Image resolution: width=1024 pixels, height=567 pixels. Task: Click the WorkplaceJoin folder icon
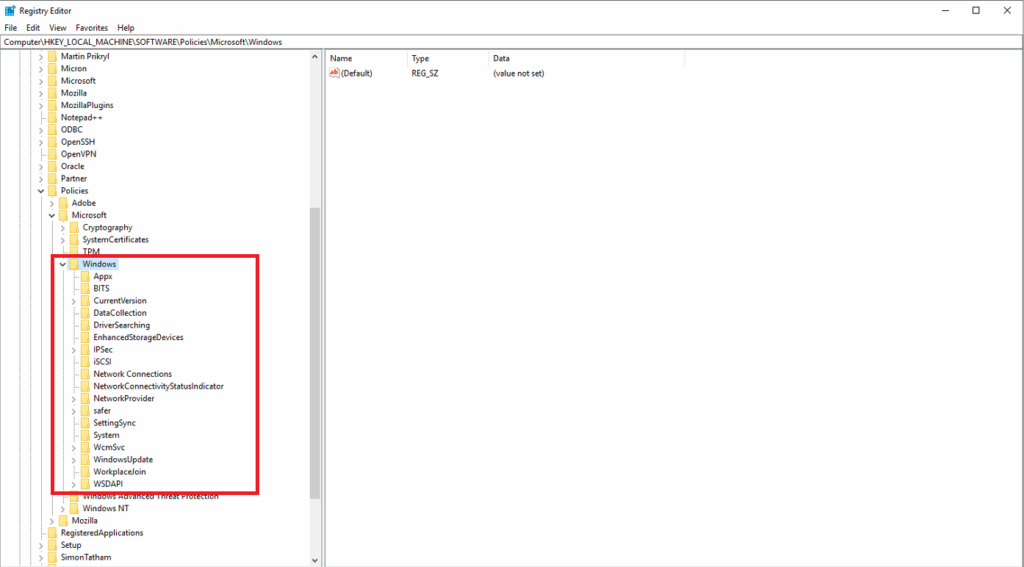pos(85,472)
